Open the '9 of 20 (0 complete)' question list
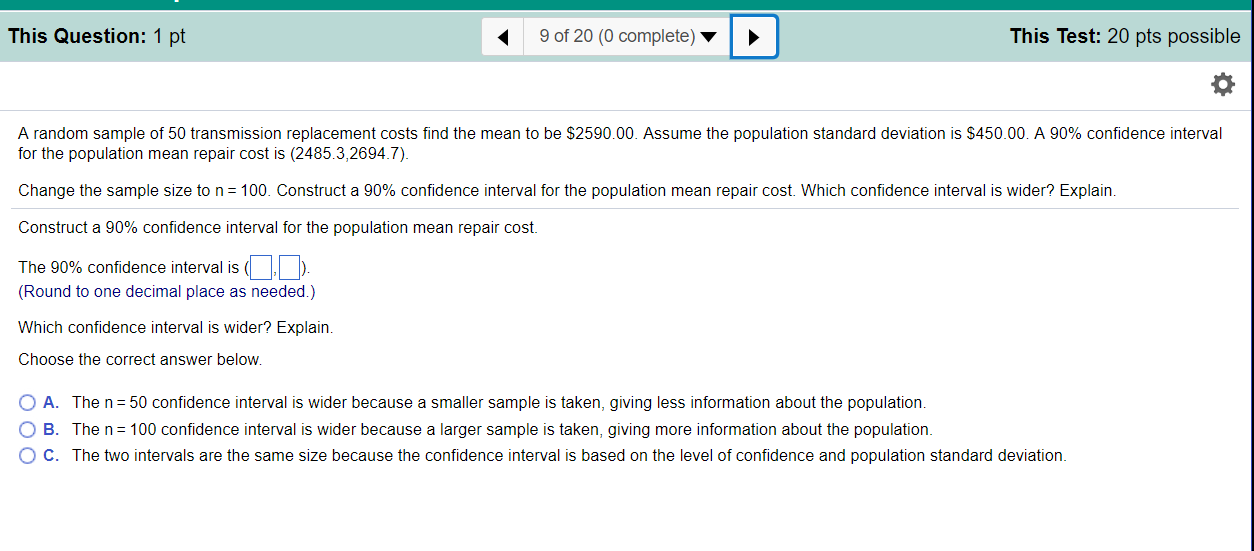Screen dimensions: 1254x551 point(626,37)
